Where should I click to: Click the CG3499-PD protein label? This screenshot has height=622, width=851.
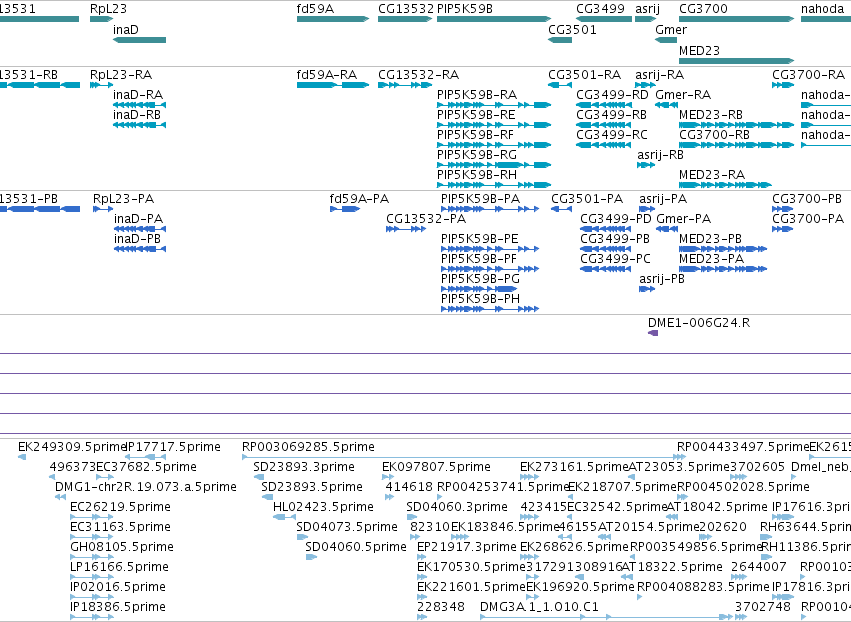616,219
